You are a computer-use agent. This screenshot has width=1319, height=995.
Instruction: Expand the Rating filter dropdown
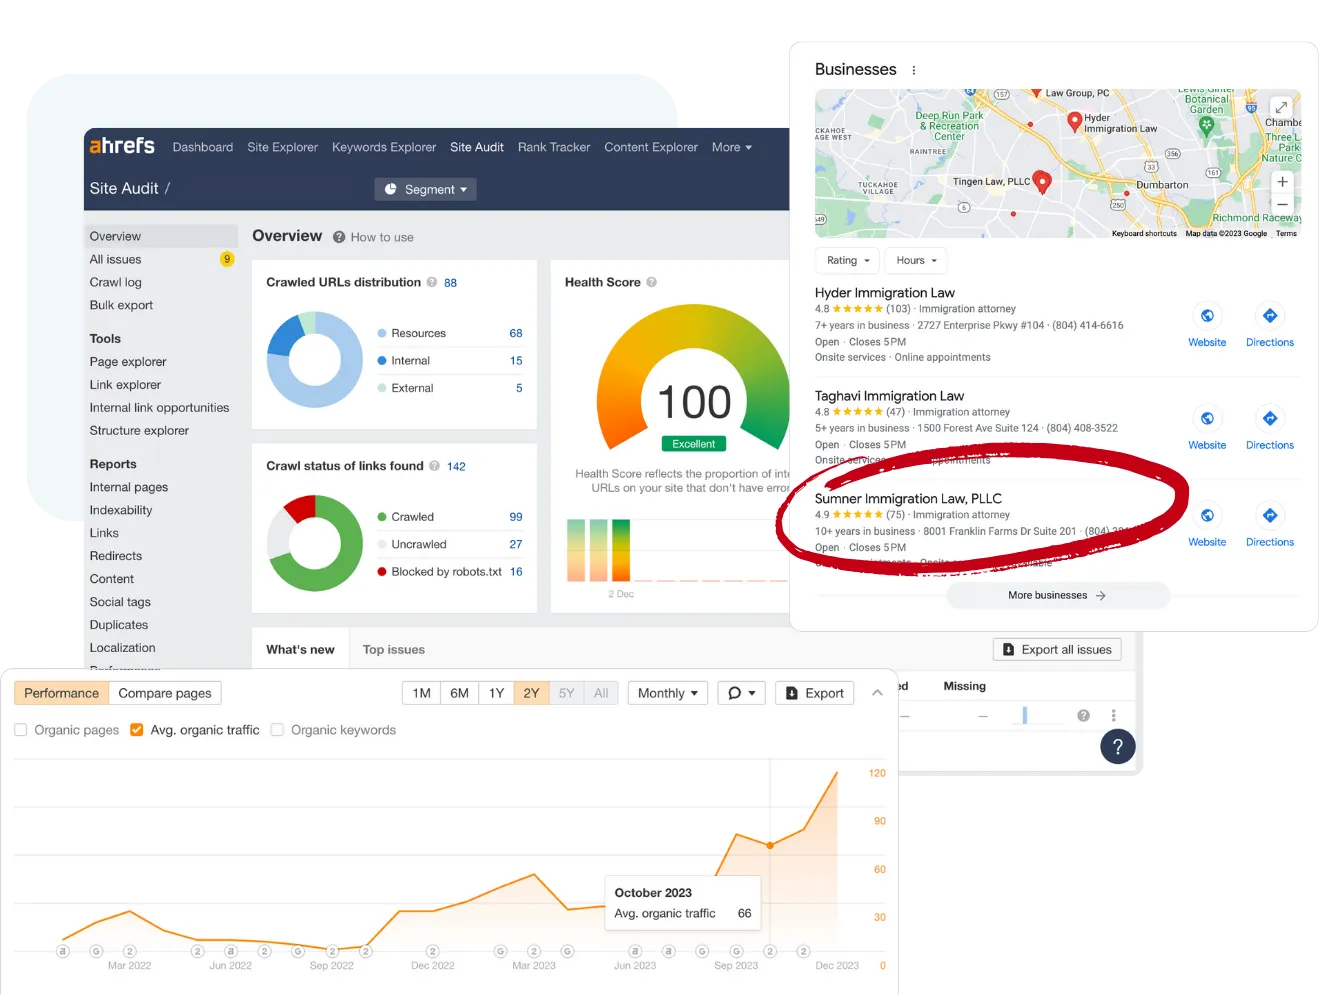pos(847,261)
